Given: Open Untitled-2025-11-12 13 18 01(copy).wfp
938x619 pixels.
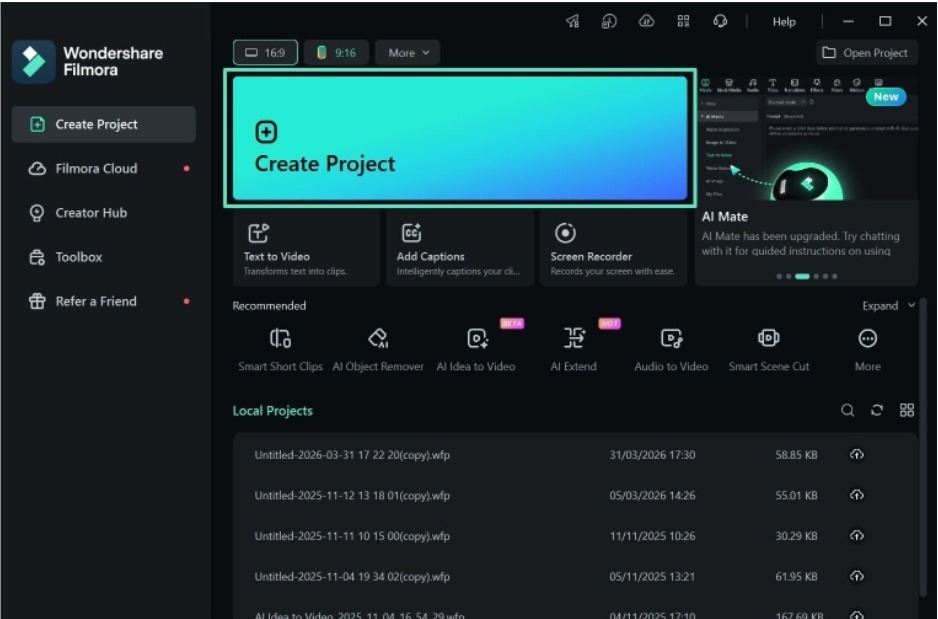Looking at the screenshot, I should pyautogui.click(x=352, y=496).
